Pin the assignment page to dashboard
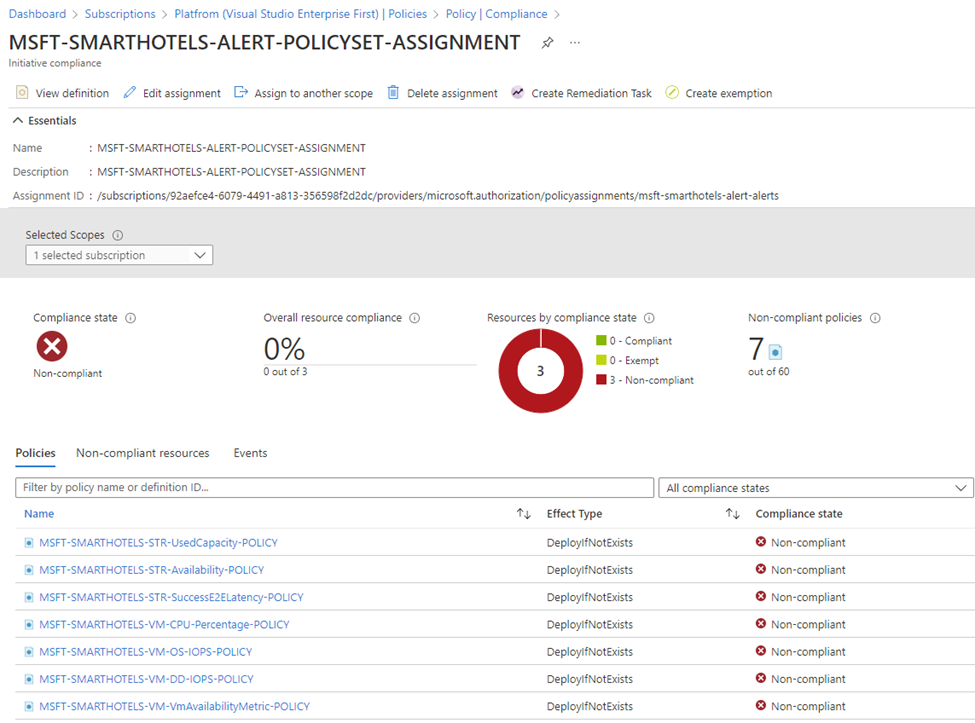The height and width of the screenshot is (723, 975). click(x=547, y=43)
